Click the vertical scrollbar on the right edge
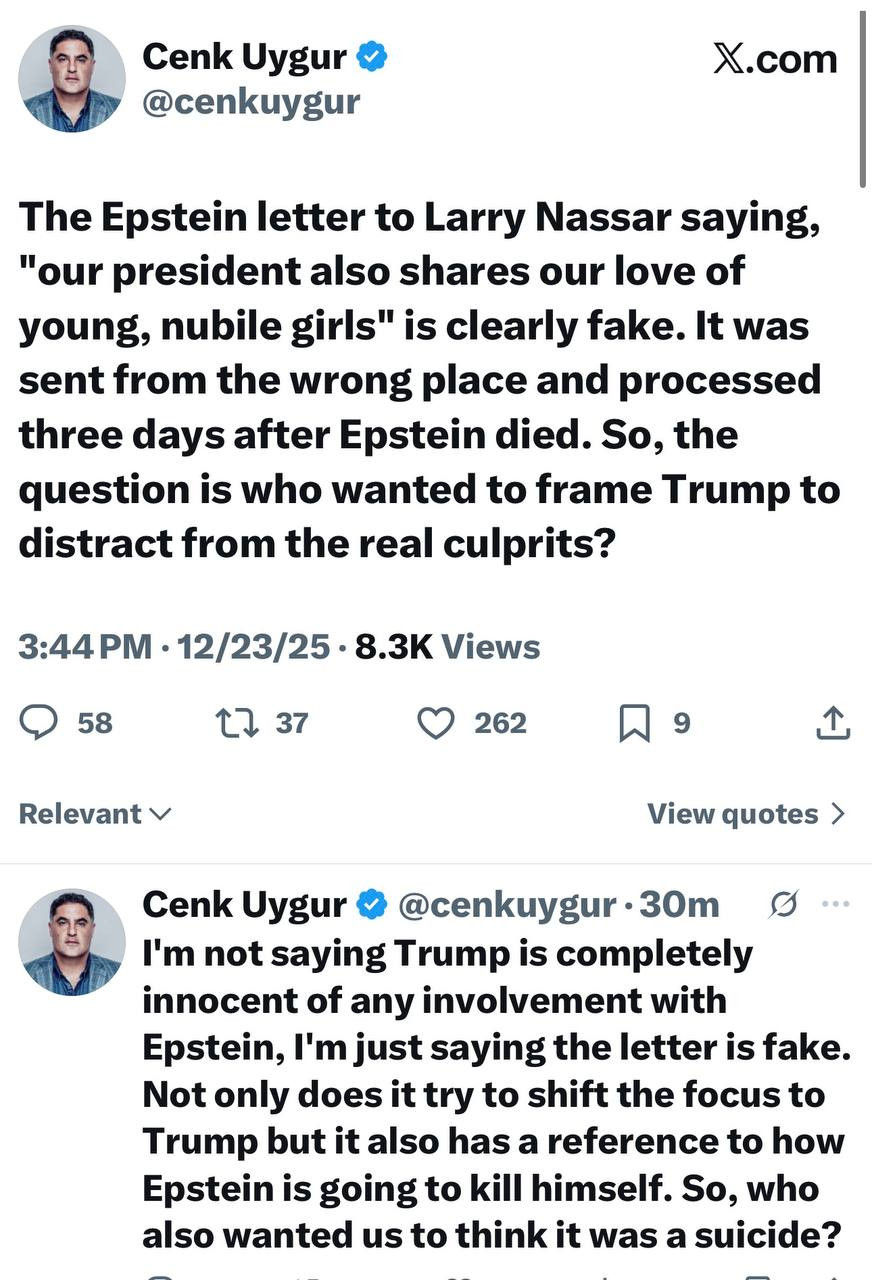This screenshot has width=872, height=1280. [863, 100]
